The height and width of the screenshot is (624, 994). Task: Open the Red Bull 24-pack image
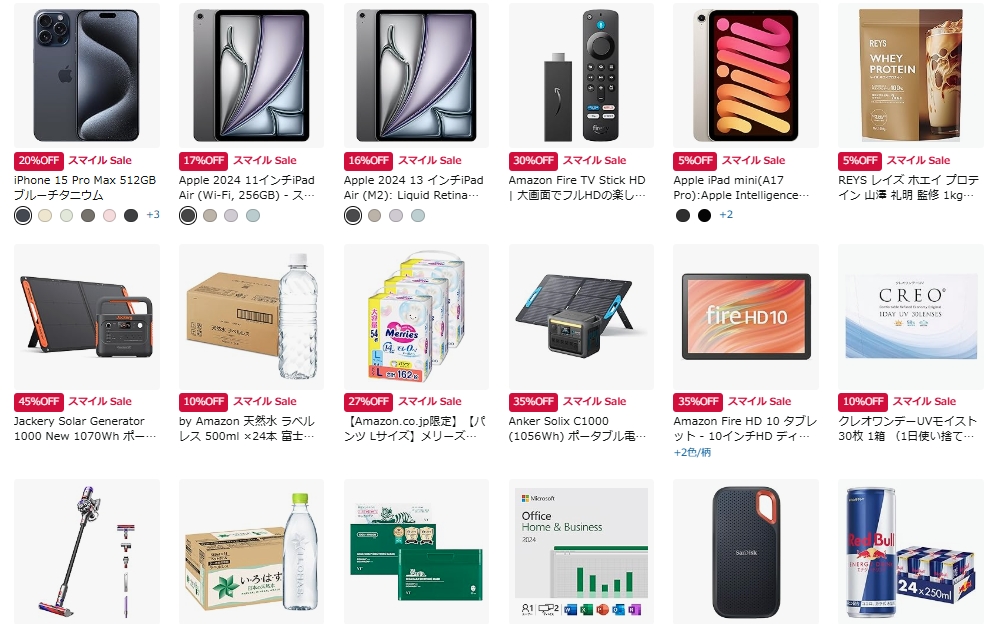(x=911, y=551)
